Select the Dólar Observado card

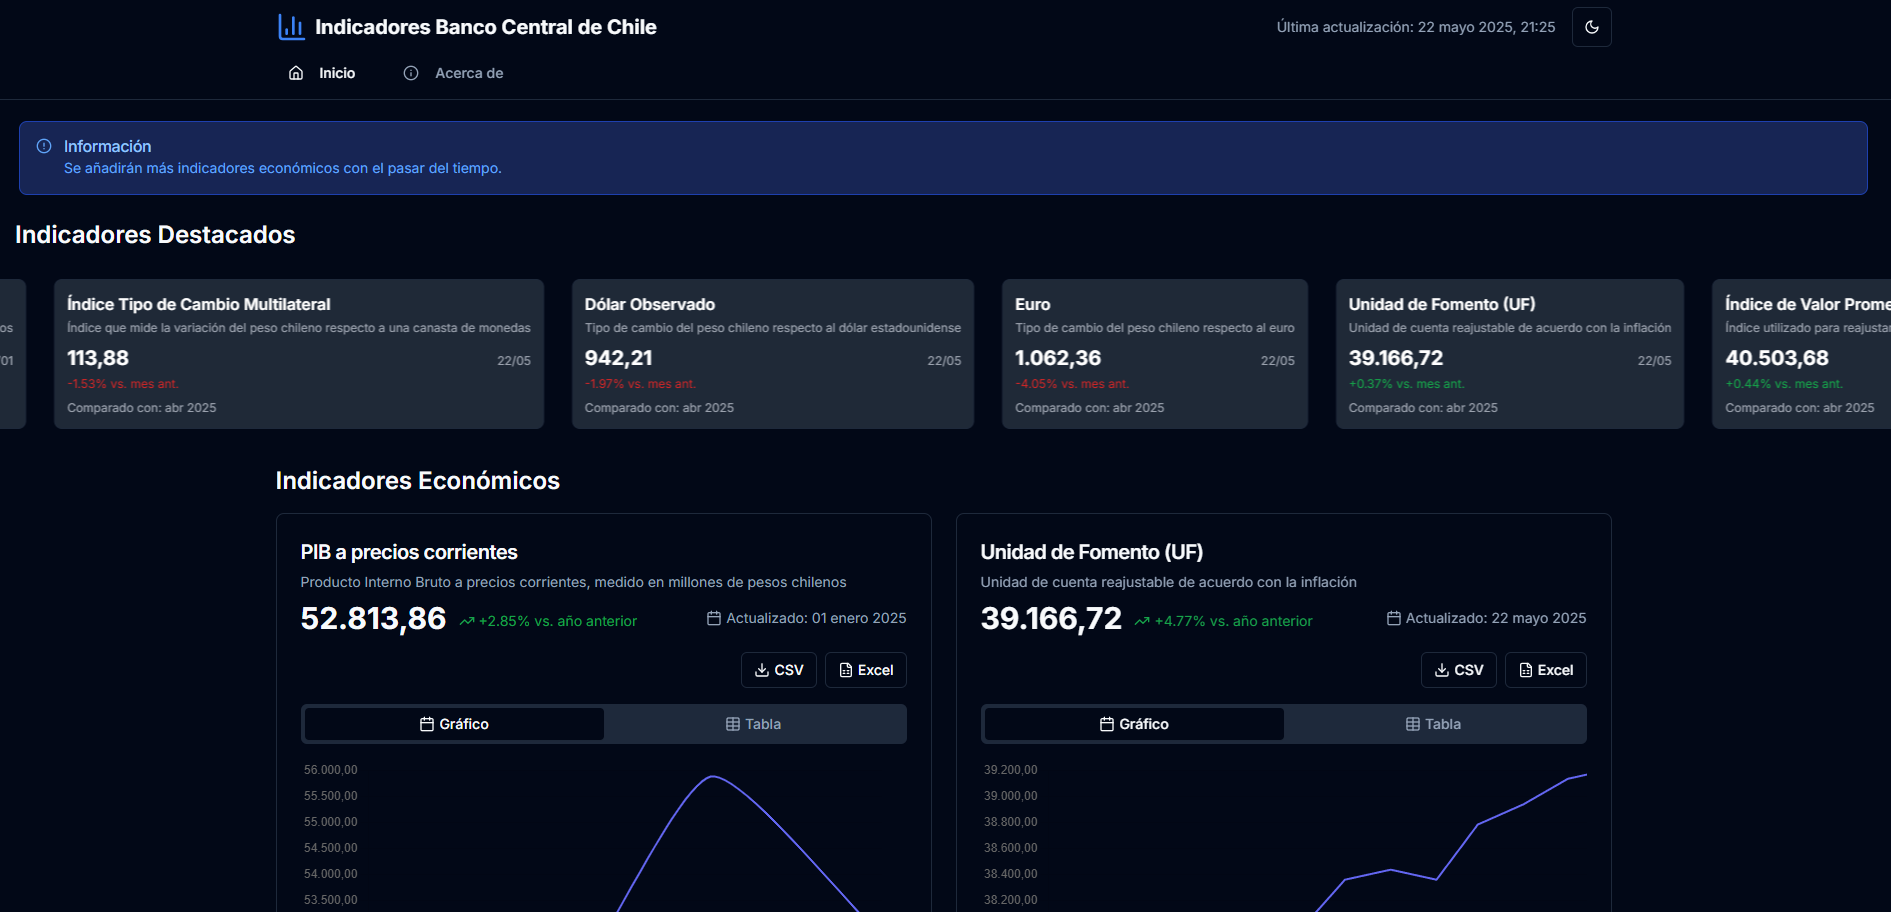point(772,354)
